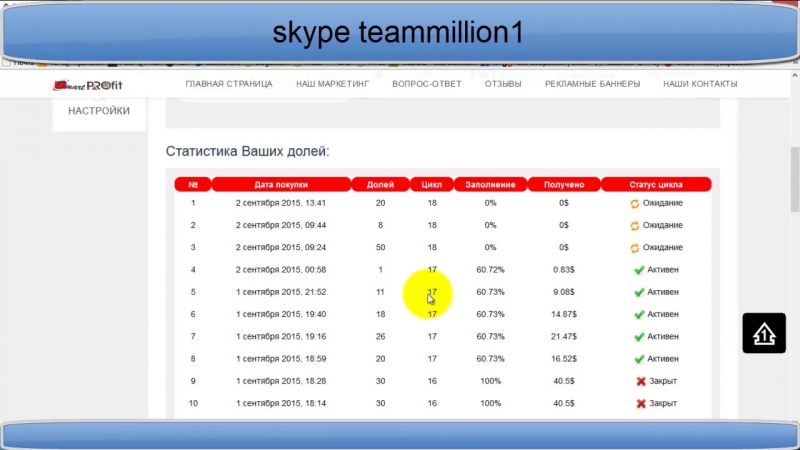Click date 2 сентября 2015, 09:44
This screenshot has height=450, width=800.
pyautogui.click(x=281, y=225)
